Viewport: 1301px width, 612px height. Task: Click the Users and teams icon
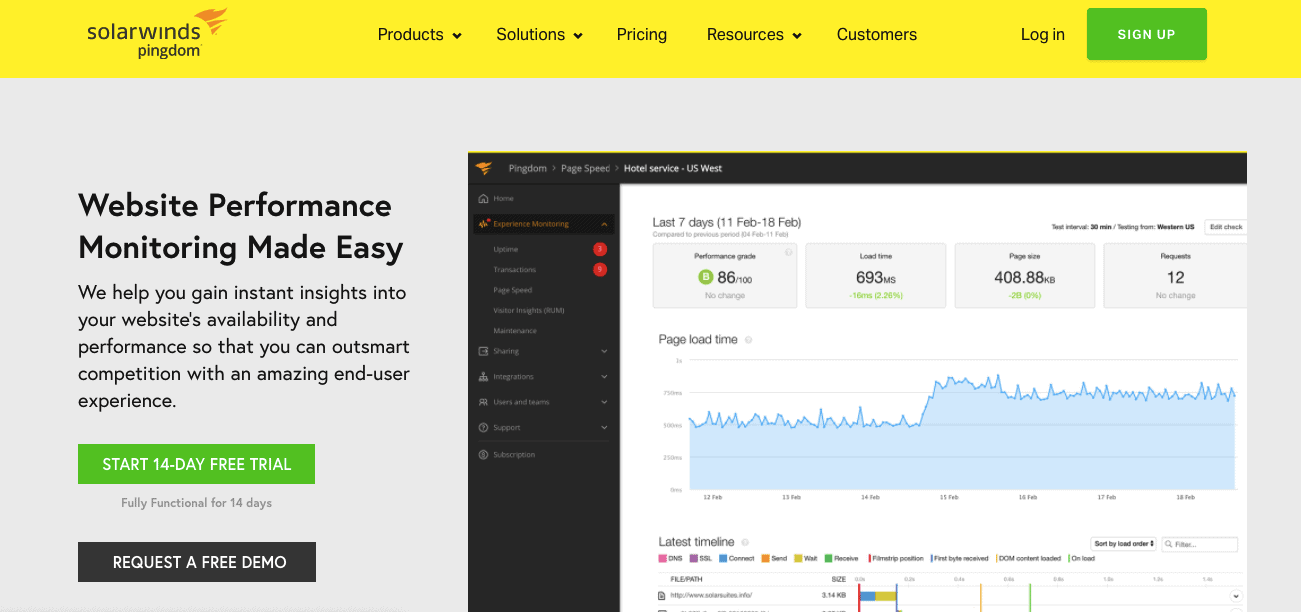pos(484,402)
